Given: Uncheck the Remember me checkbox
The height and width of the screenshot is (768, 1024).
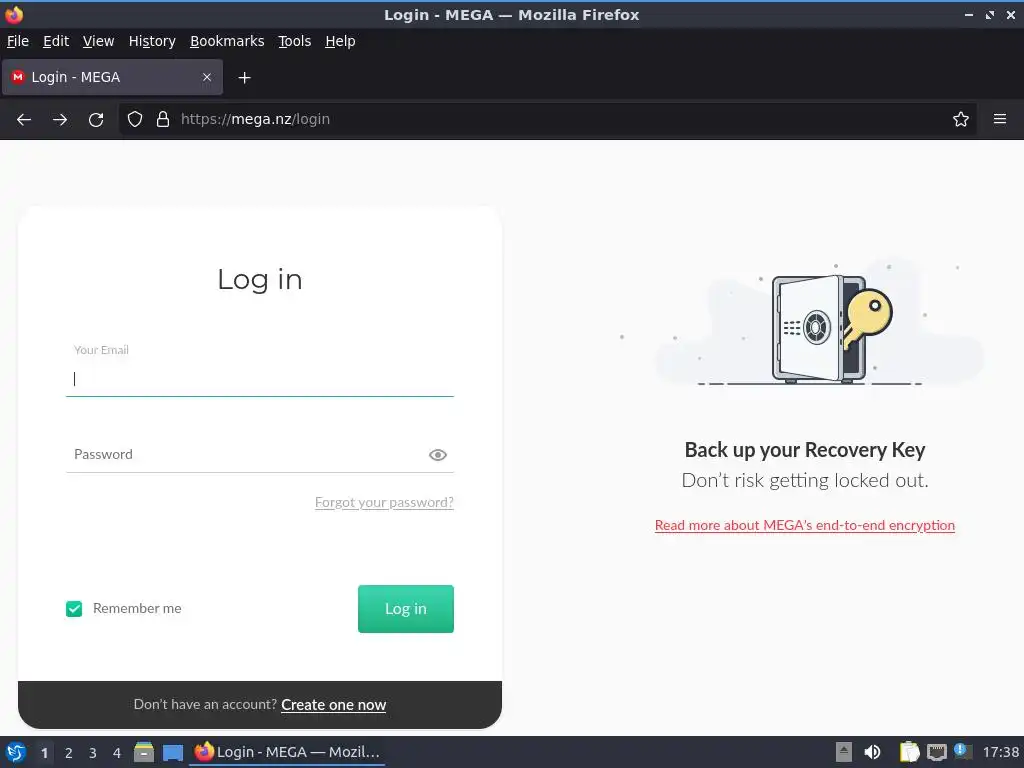Looking at the screenshot, I should click(x=74, y=609).
